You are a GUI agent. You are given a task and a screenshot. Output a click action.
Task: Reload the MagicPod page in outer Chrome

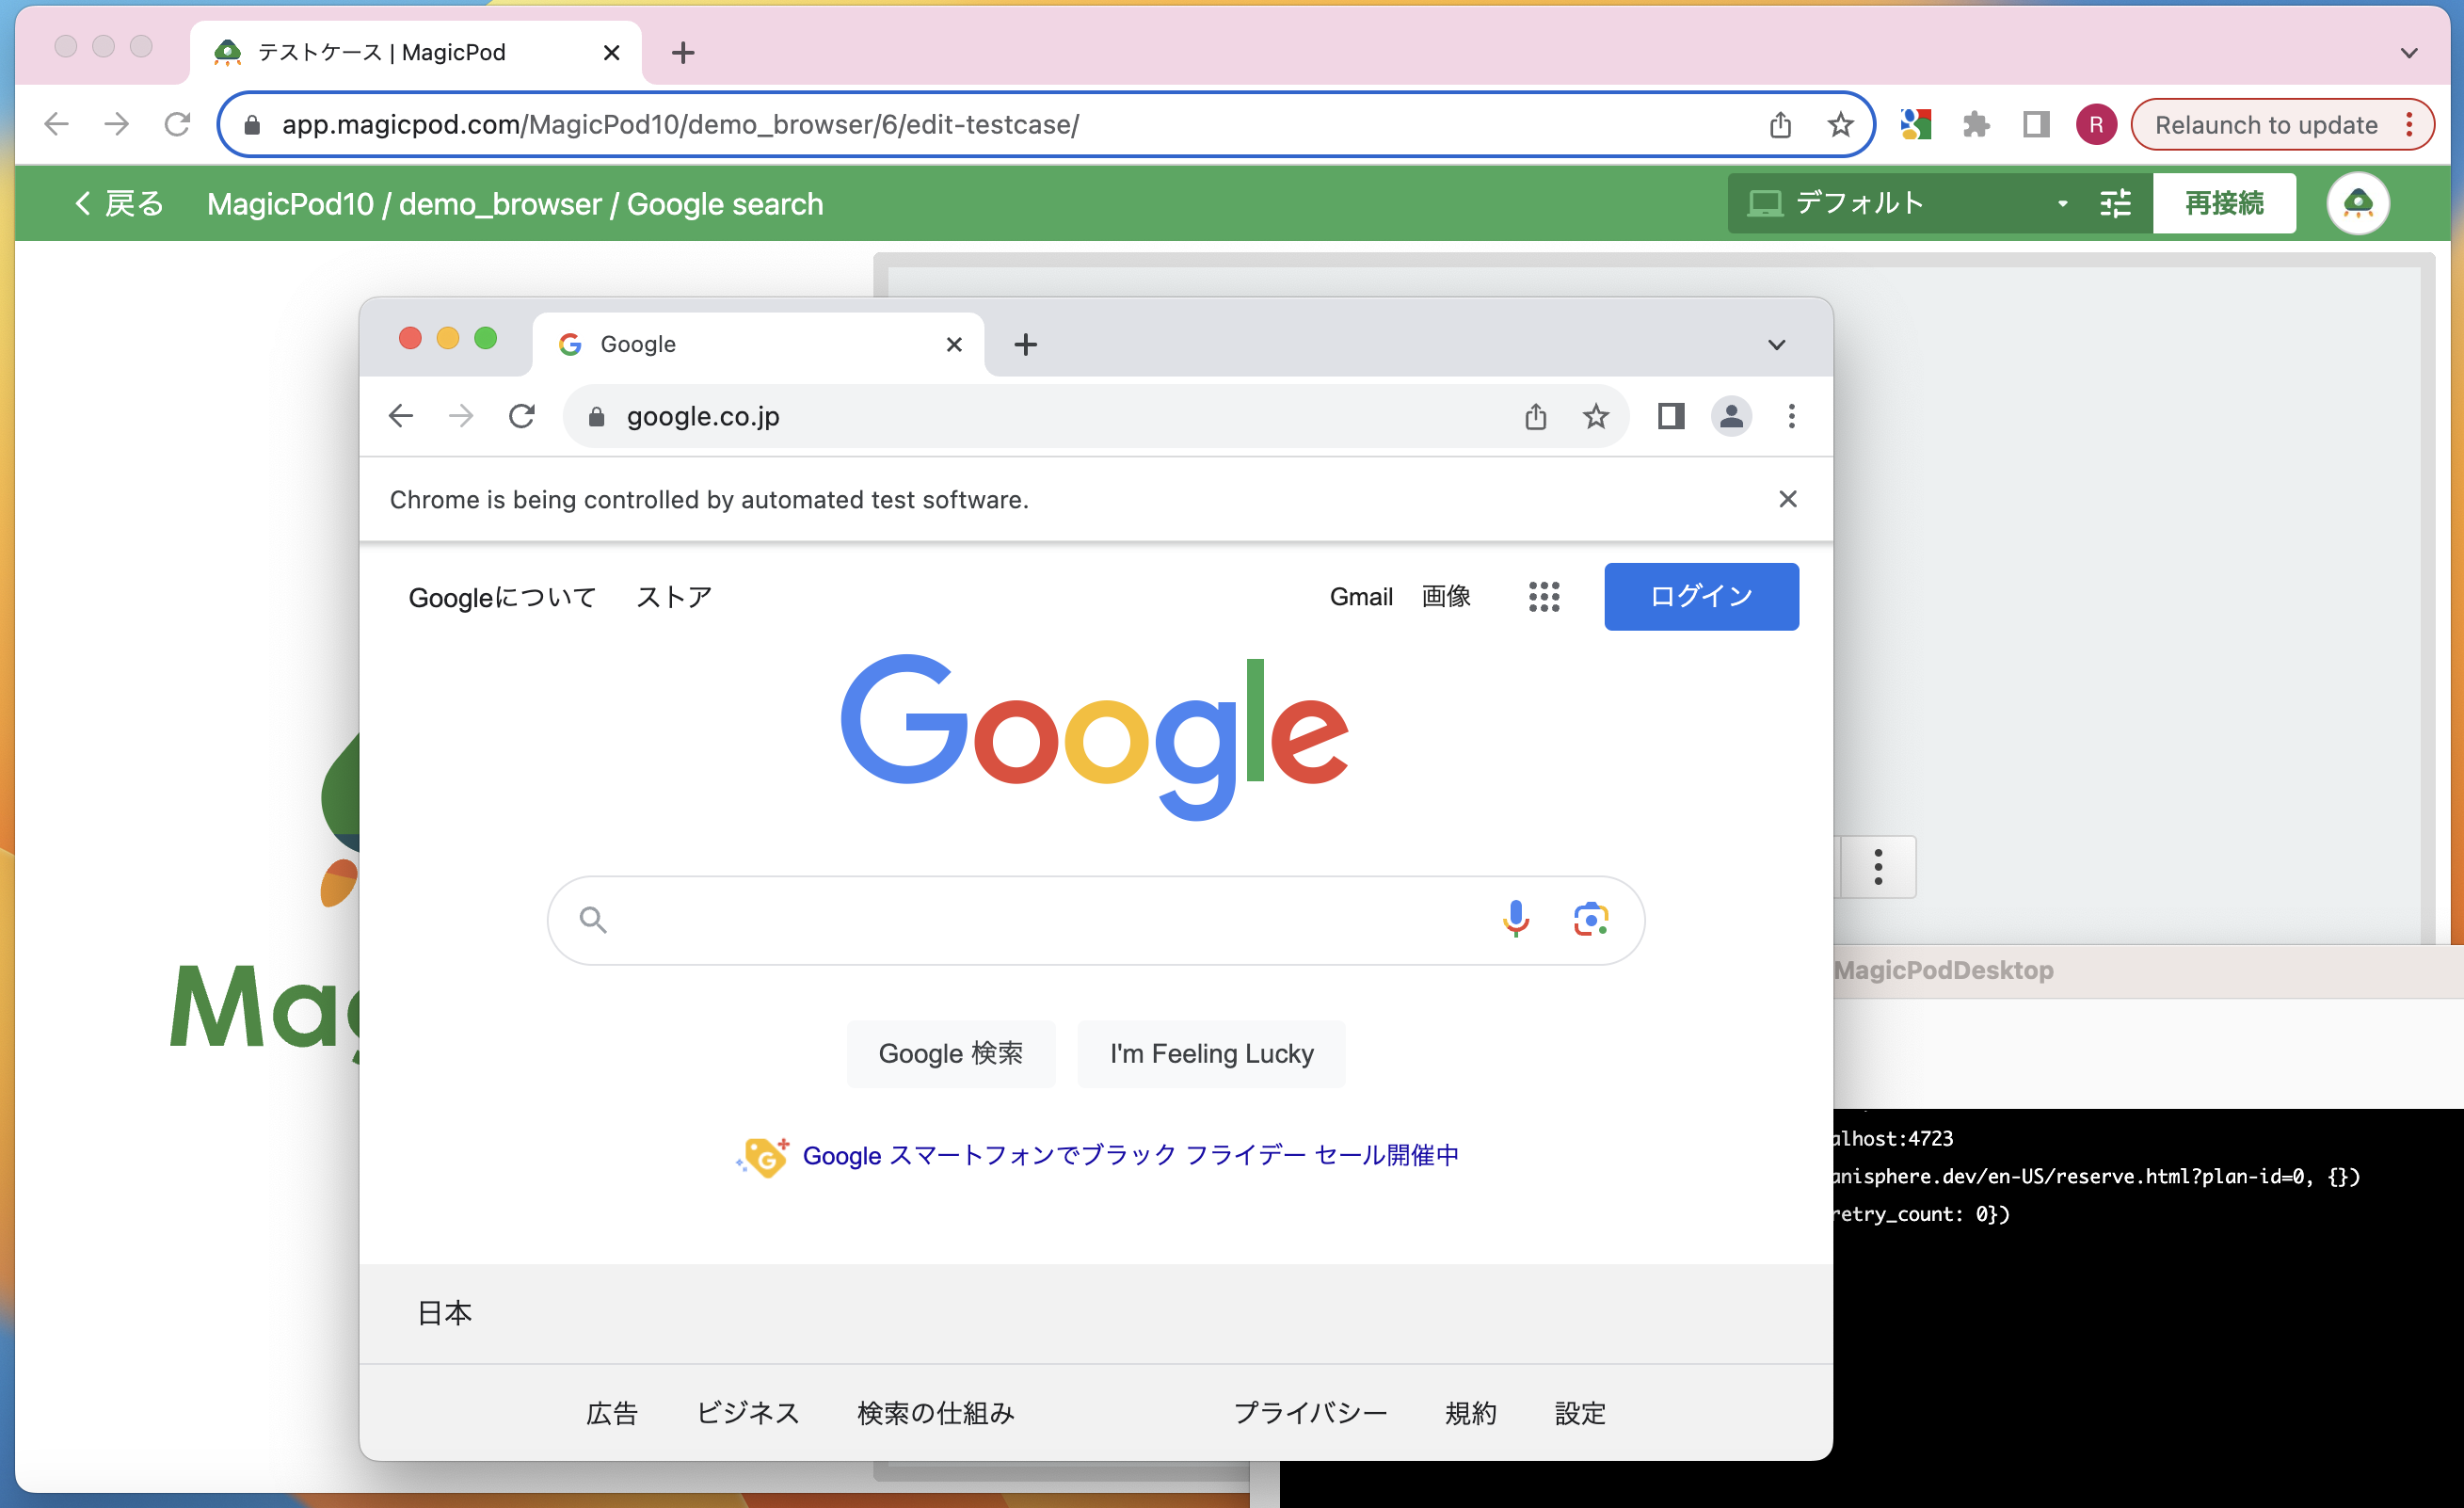pyautogui.click(x=177, y=124)
